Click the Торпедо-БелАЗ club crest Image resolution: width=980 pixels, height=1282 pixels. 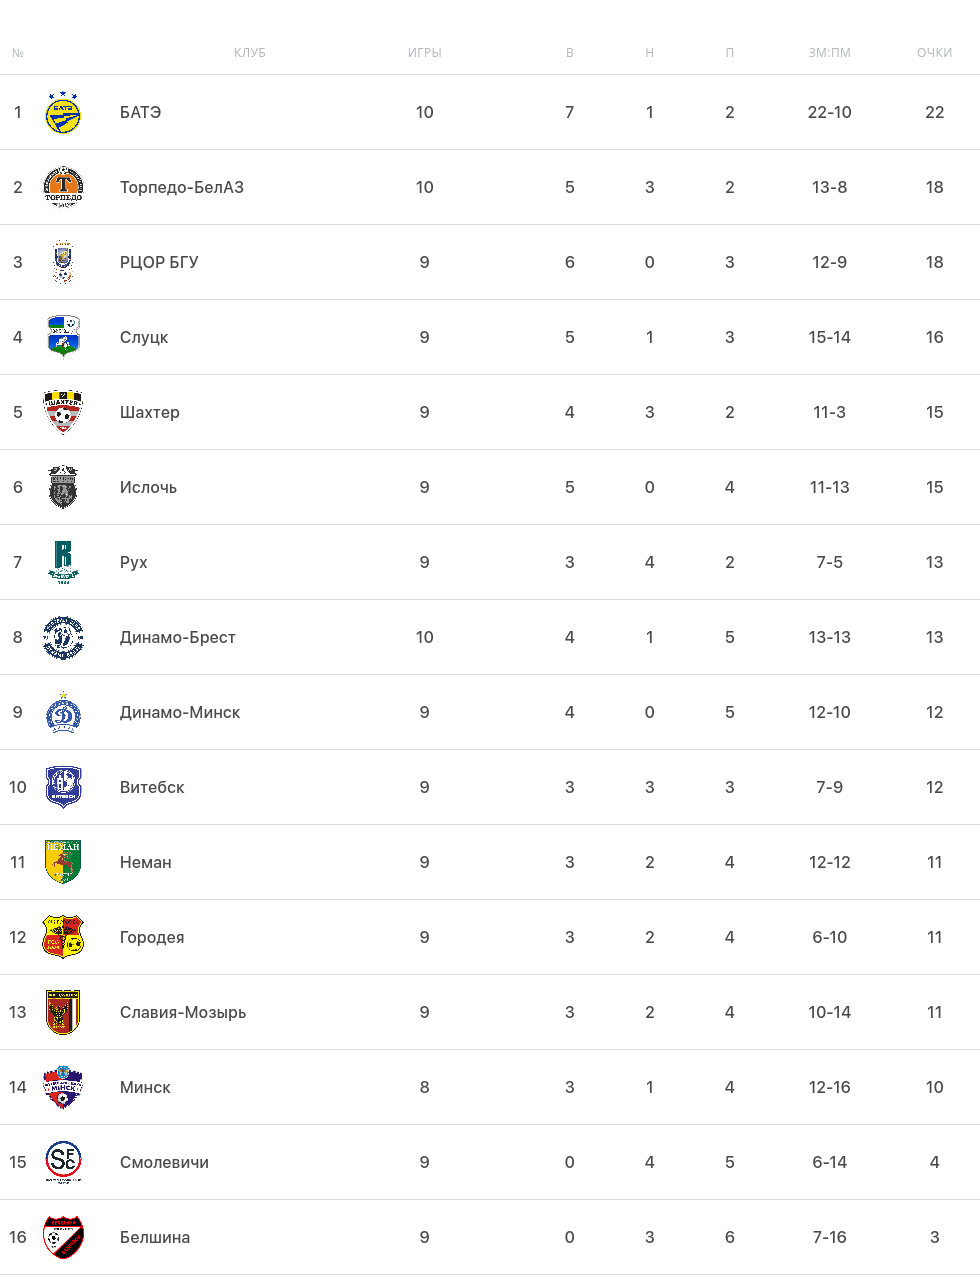coord(63,187)
